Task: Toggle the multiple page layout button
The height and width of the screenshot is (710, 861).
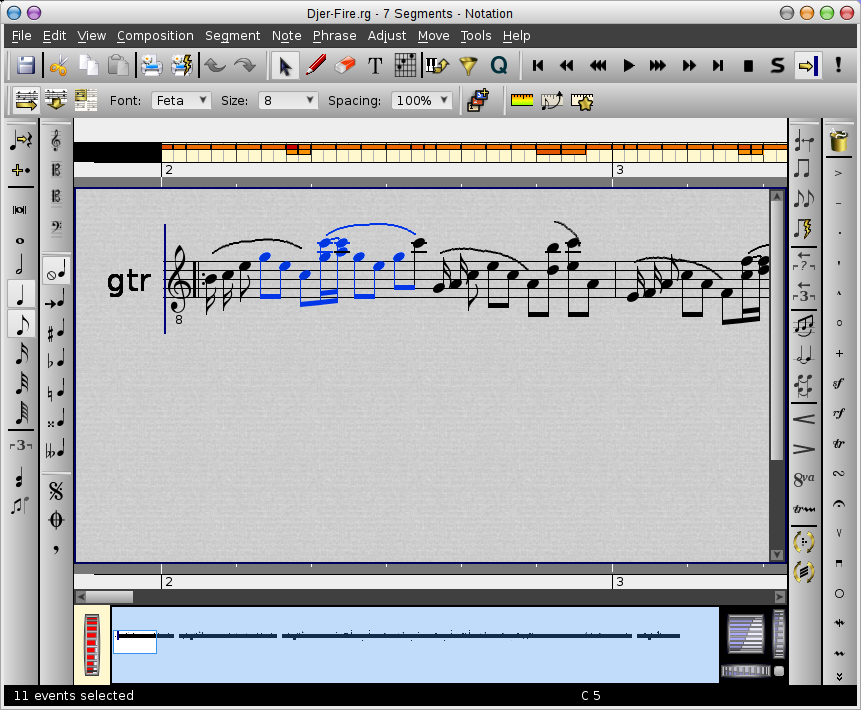Action: pyautogui.click(x=85, y=100)
